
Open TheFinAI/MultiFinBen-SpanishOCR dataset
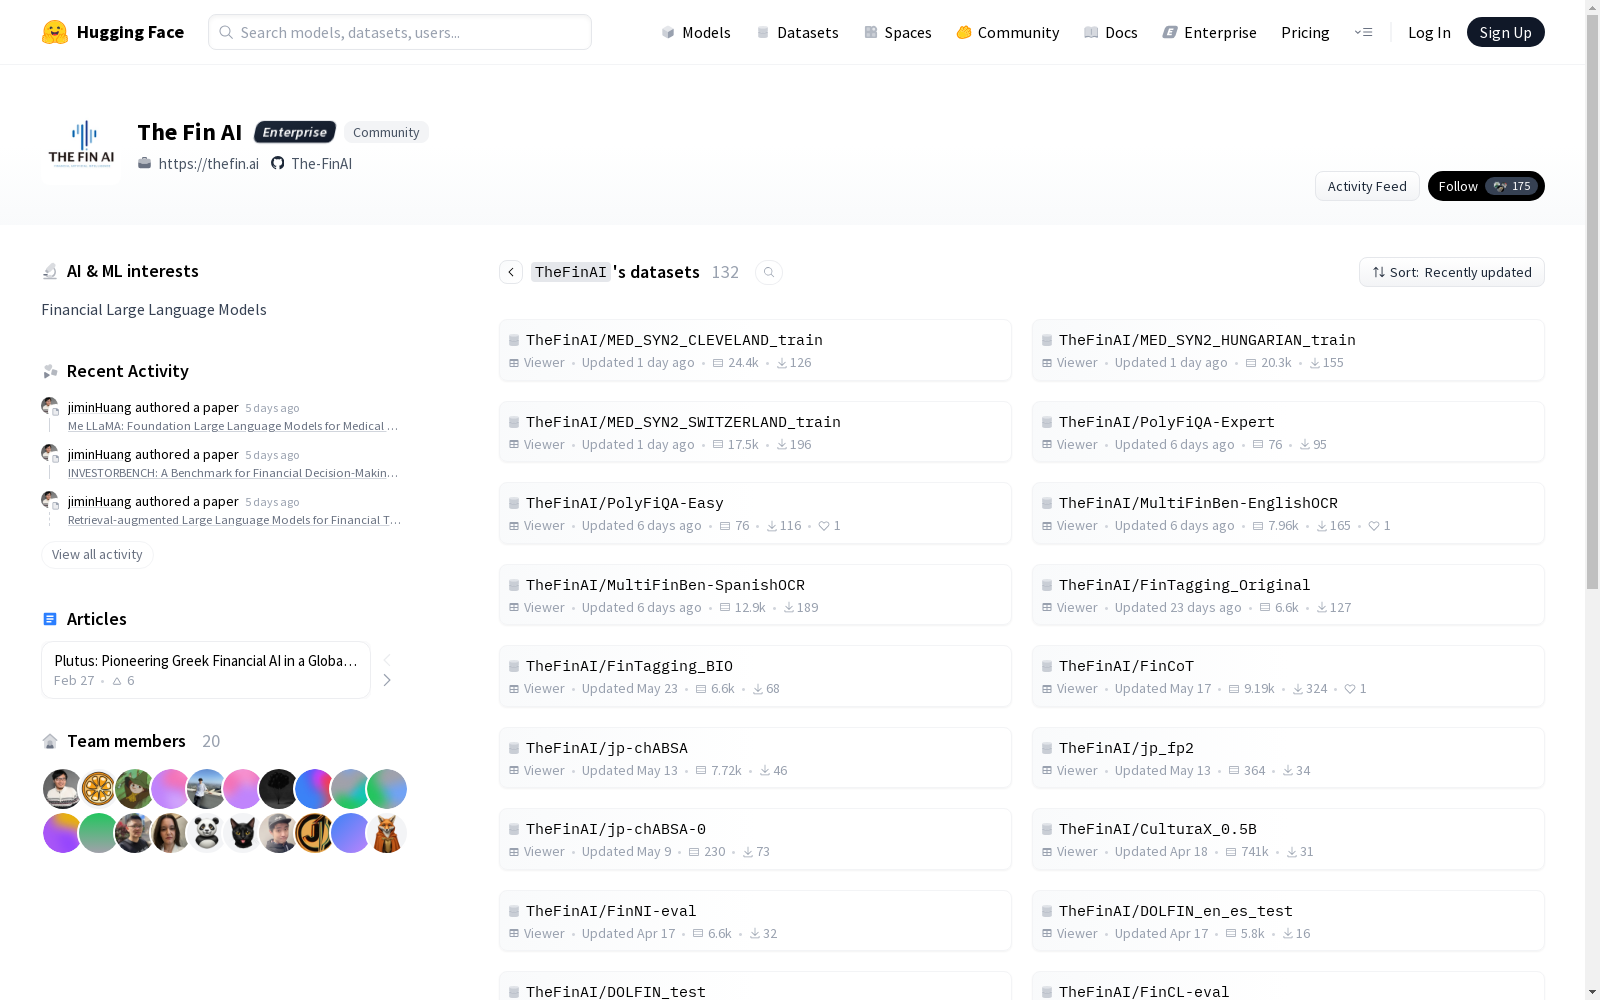coord(755,595)
